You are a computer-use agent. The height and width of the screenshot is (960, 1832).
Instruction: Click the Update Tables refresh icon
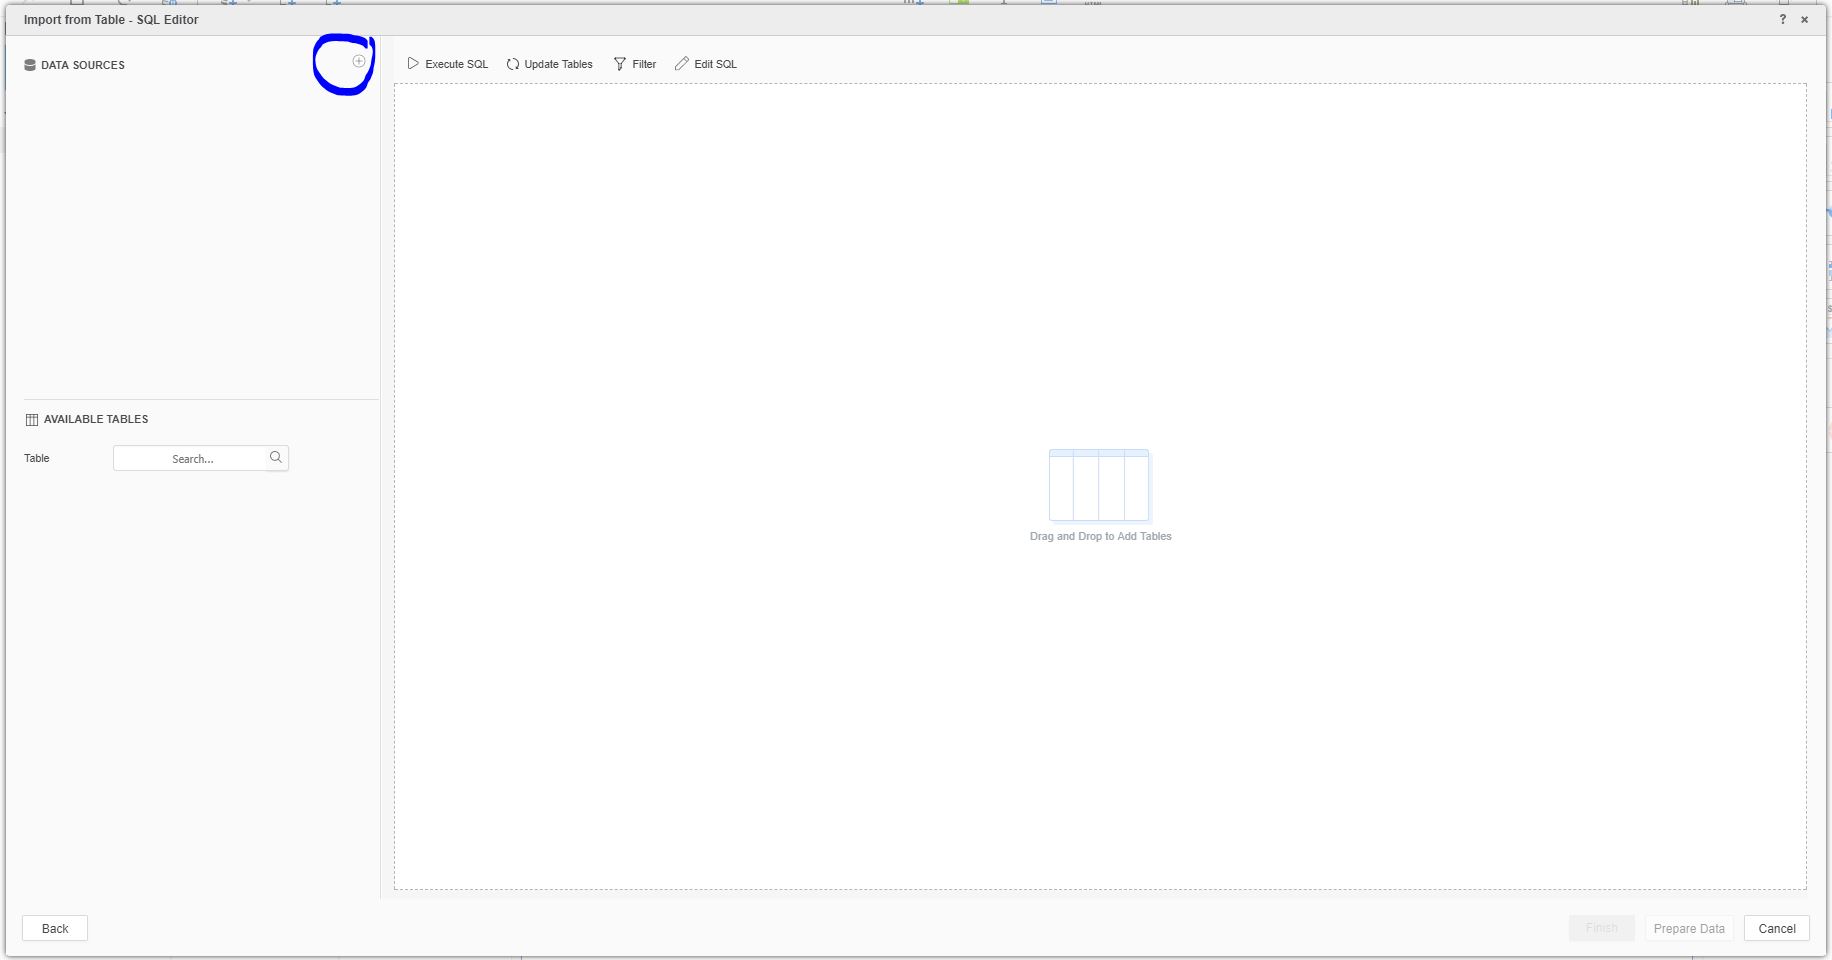coord(512,63)
